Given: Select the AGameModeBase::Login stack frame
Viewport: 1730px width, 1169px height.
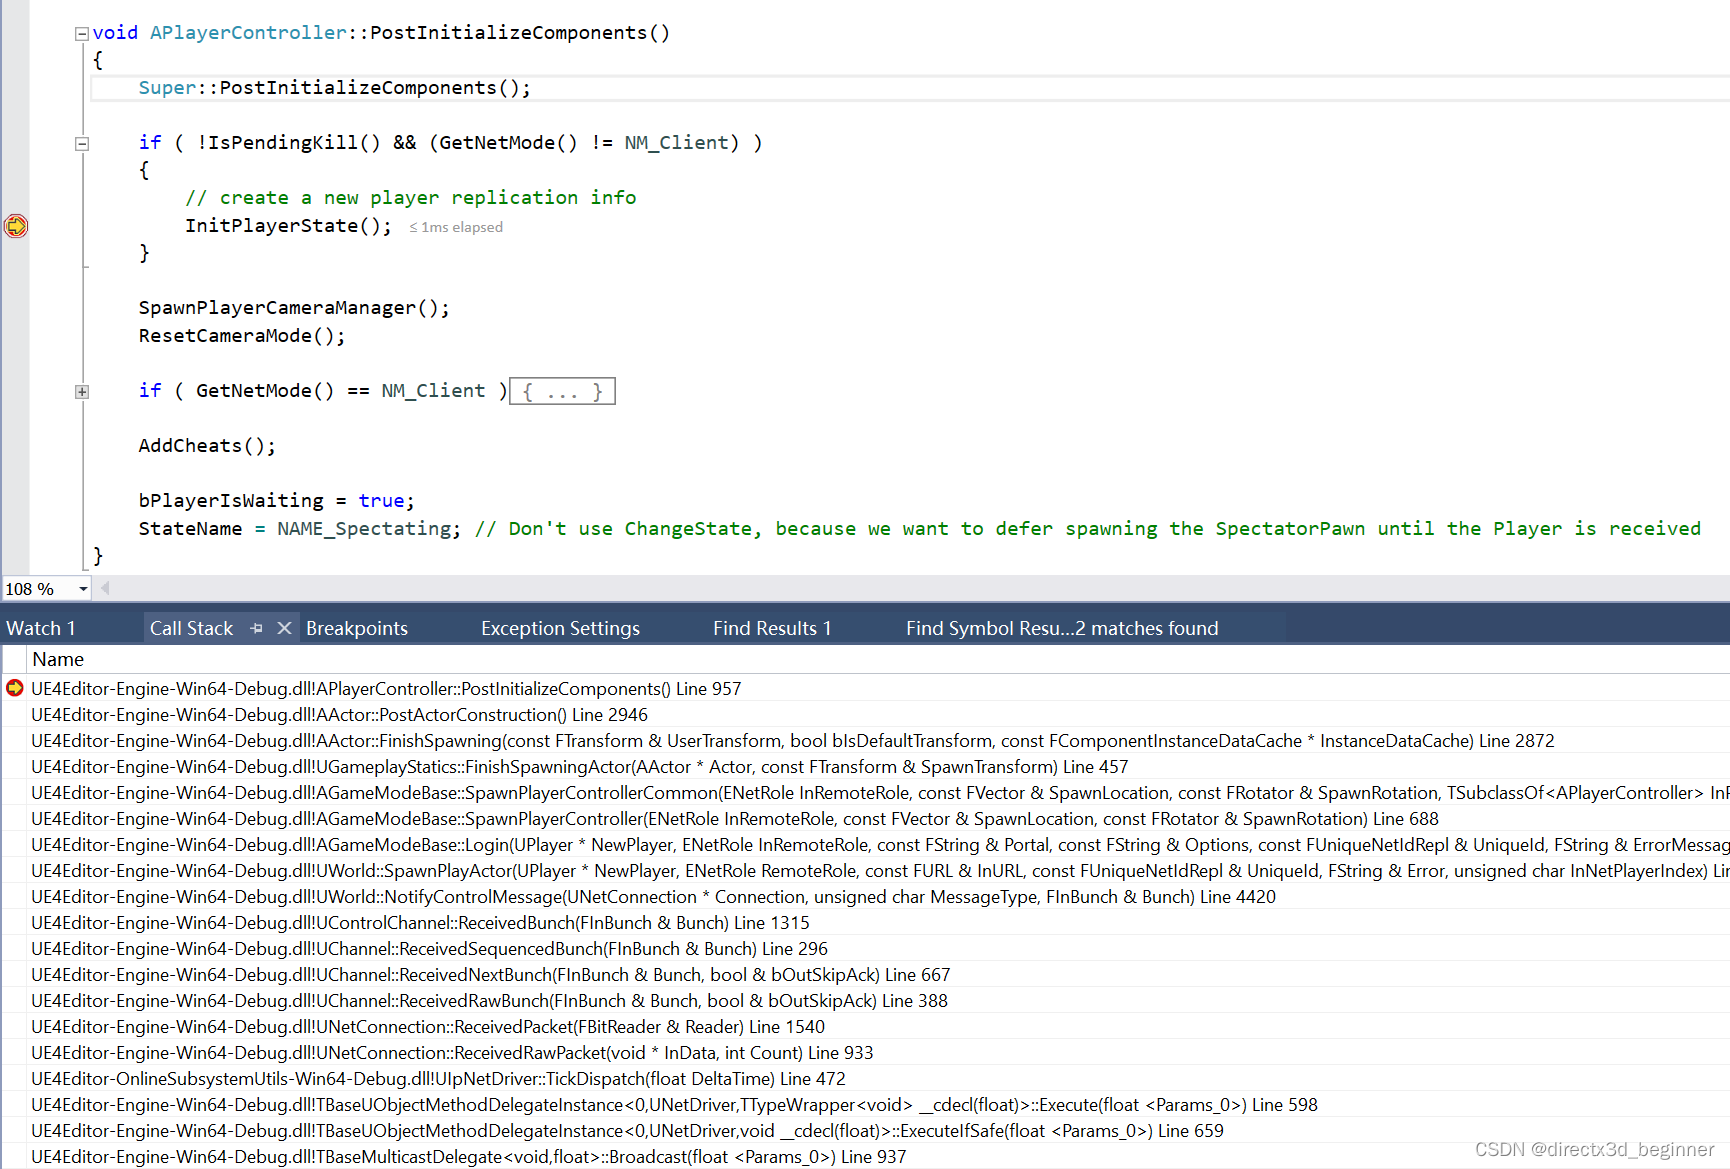Looking at the screenshot, I should point(880,844).
